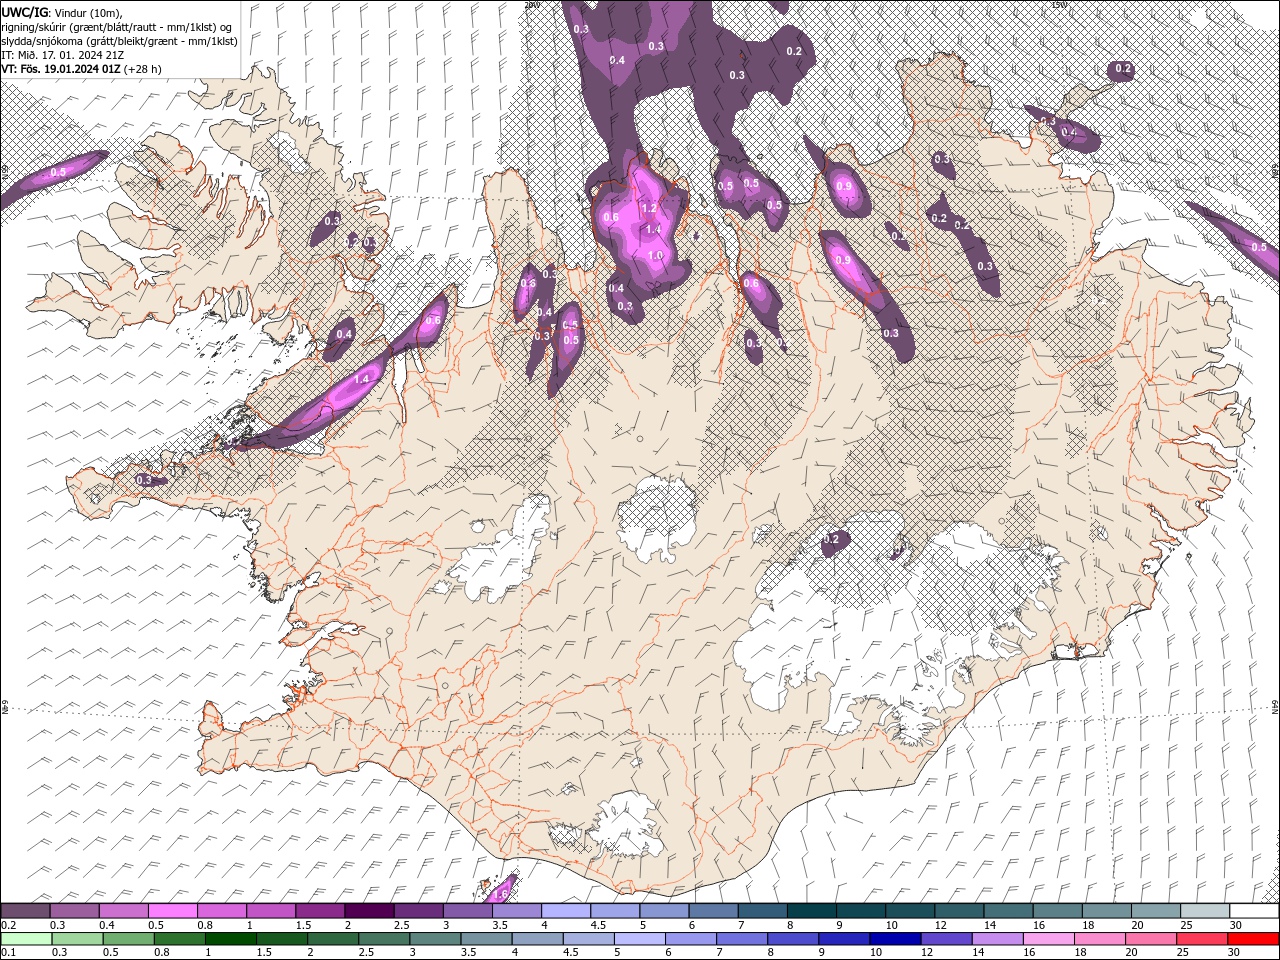Pick the white 30 swatch in the upper legend row

(1254, 911)
